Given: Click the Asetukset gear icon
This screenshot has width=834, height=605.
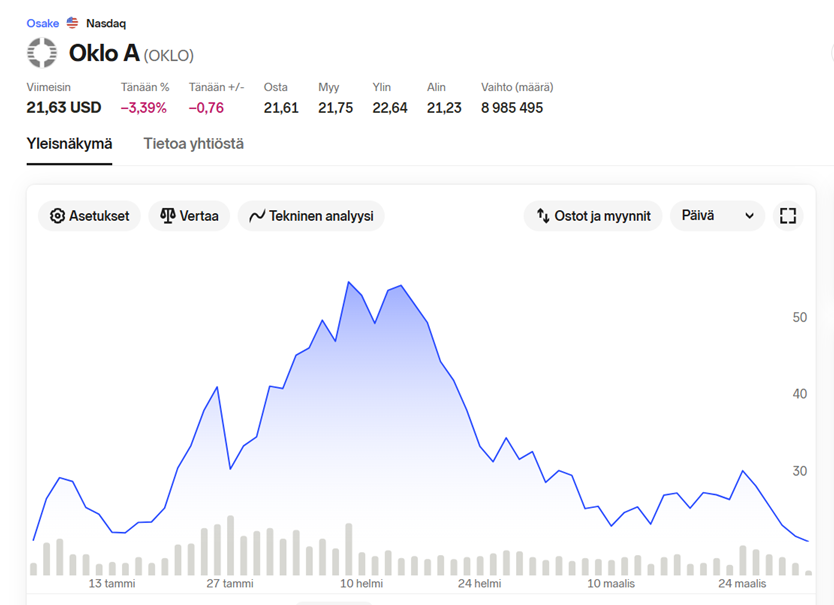Looking at the screenshot, I should (57, 216).
